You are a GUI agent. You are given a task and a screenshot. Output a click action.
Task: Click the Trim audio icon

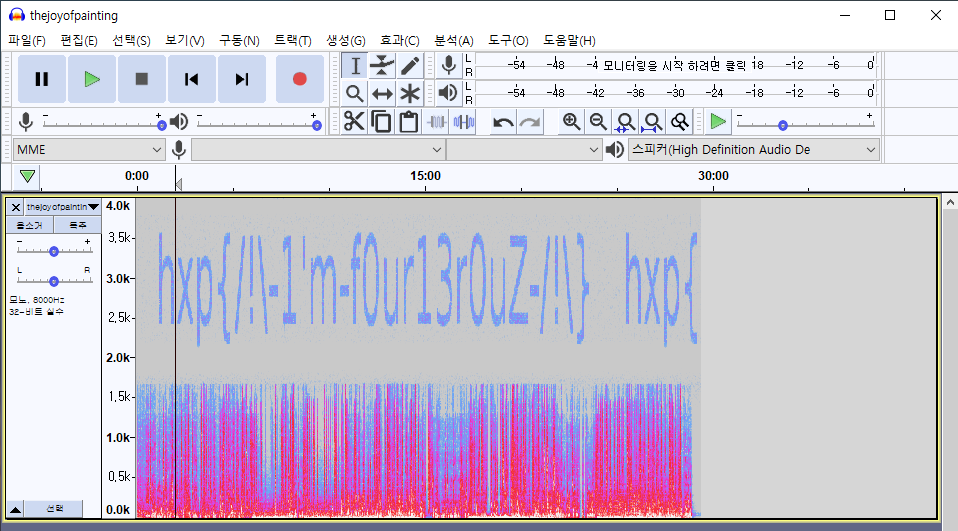click(436, 122)
